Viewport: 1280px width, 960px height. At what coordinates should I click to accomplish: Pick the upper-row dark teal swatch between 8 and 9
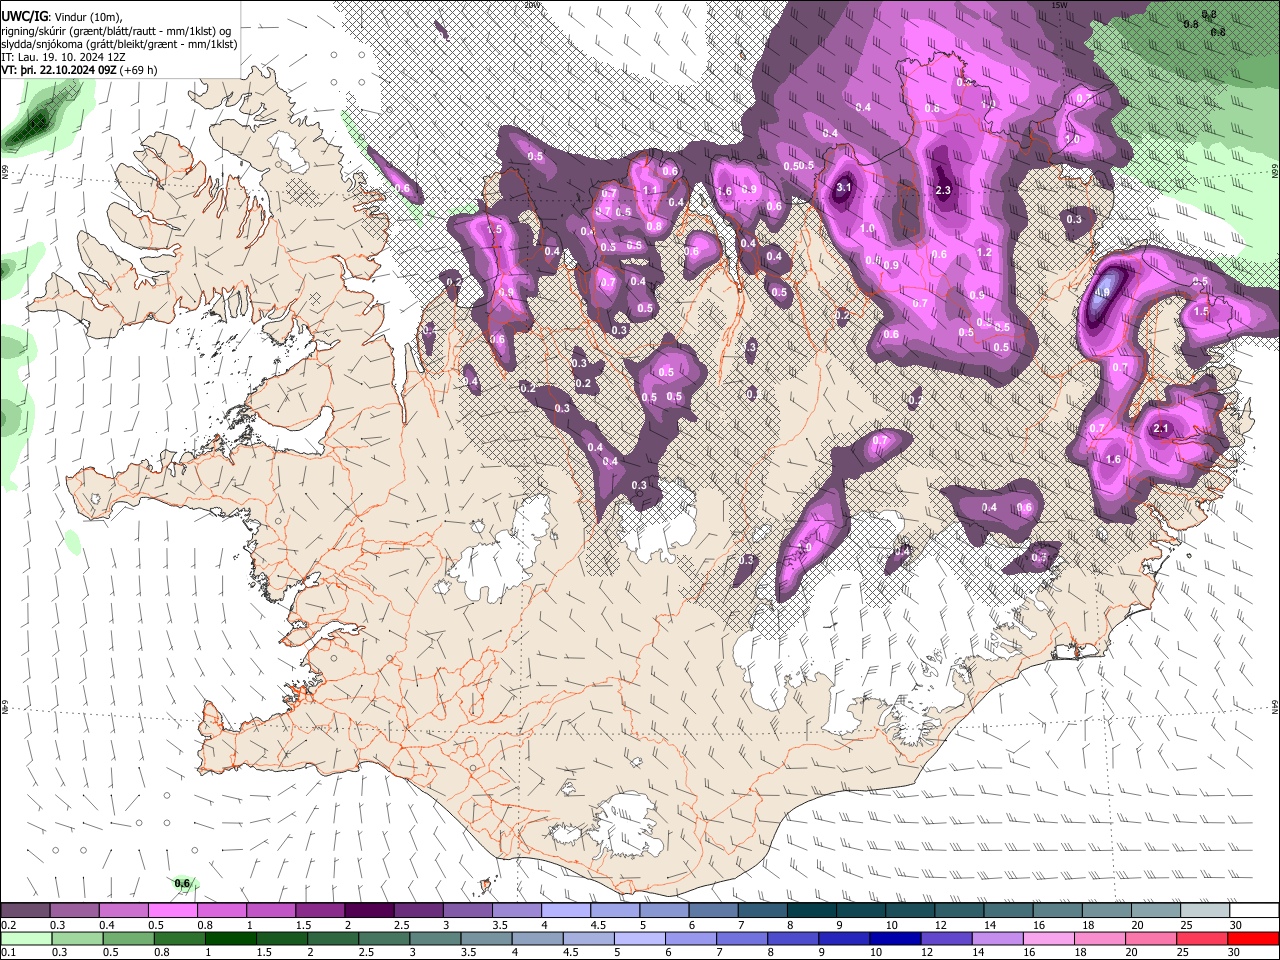click(x=812, y=911)
